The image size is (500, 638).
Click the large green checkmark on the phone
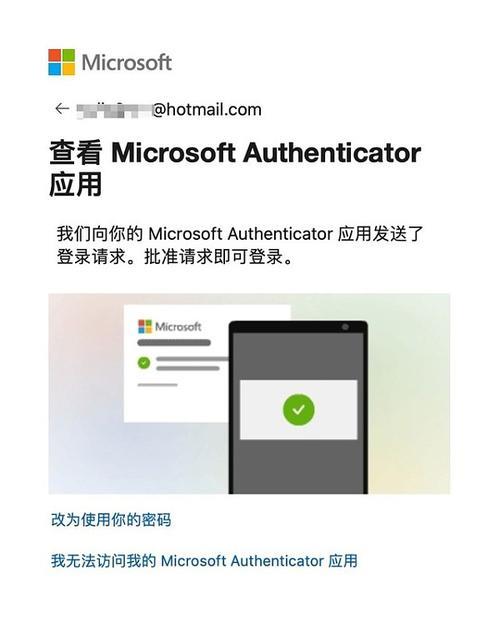(299, 410)
